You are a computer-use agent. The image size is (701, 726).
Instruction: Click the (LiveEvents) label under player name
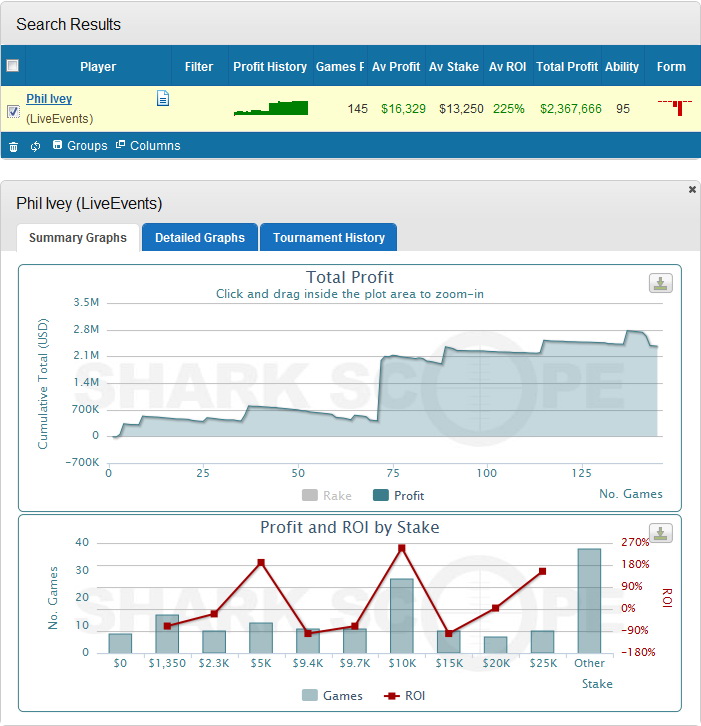point(60,119)
